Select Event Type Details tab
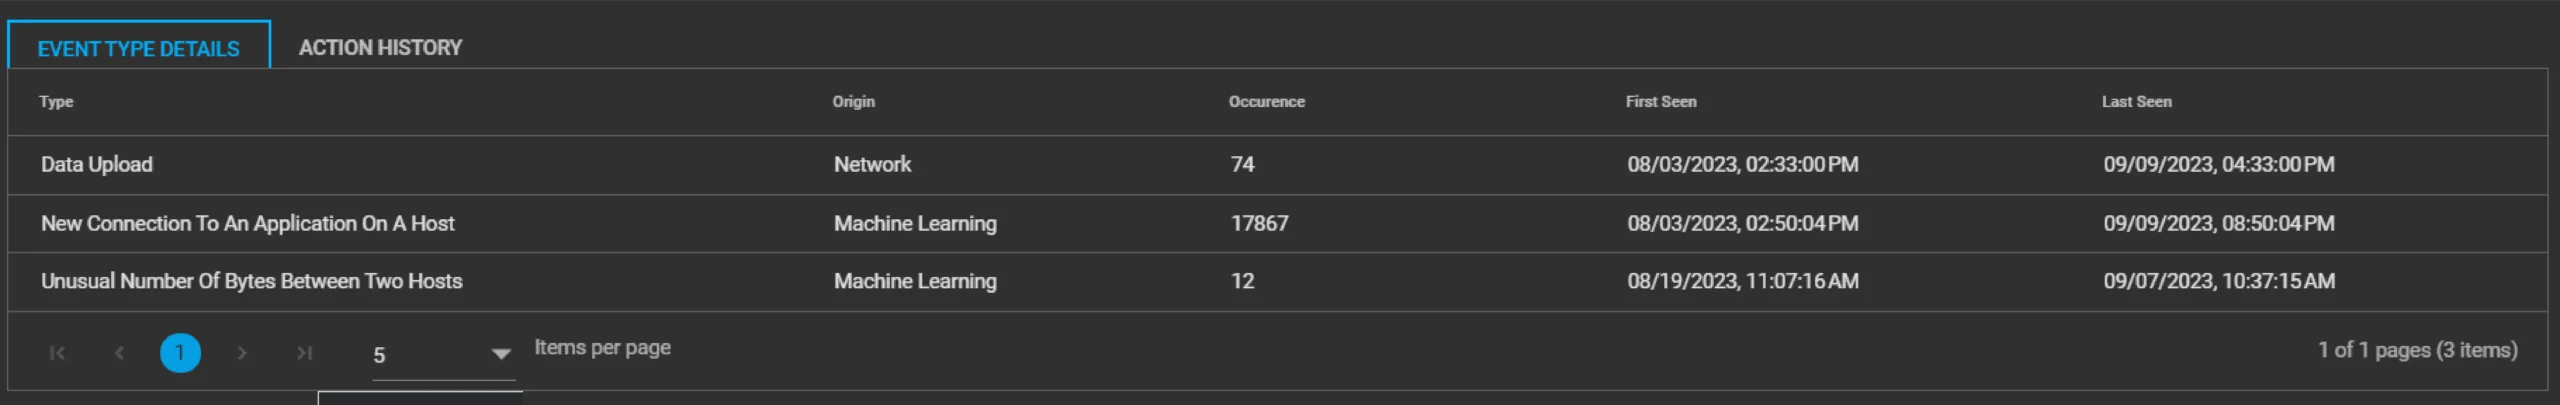The image size is (2560, 405). coord(139,48)
